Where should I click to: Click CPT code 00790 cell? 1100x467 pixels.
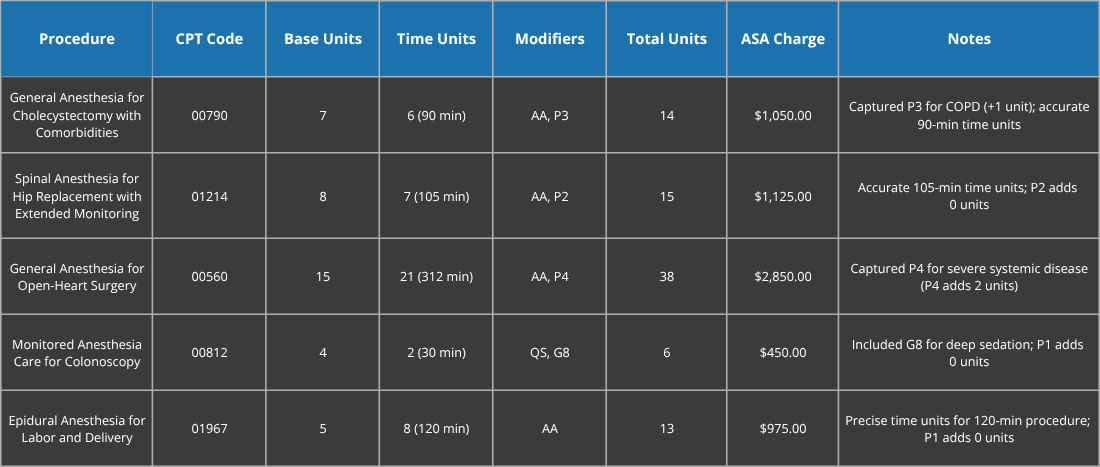pyautogui.click(x=210, y=115)
